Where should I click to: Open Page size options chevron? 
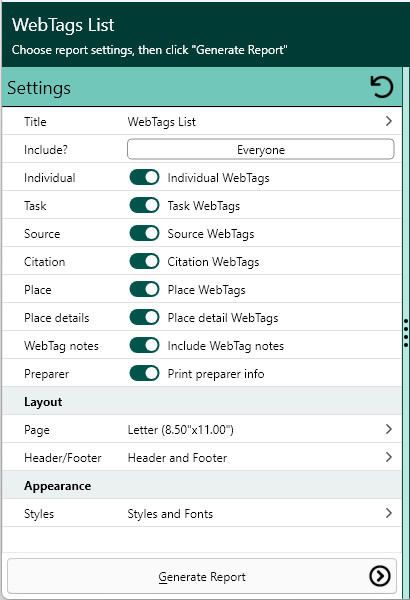[x=389, y=429]
